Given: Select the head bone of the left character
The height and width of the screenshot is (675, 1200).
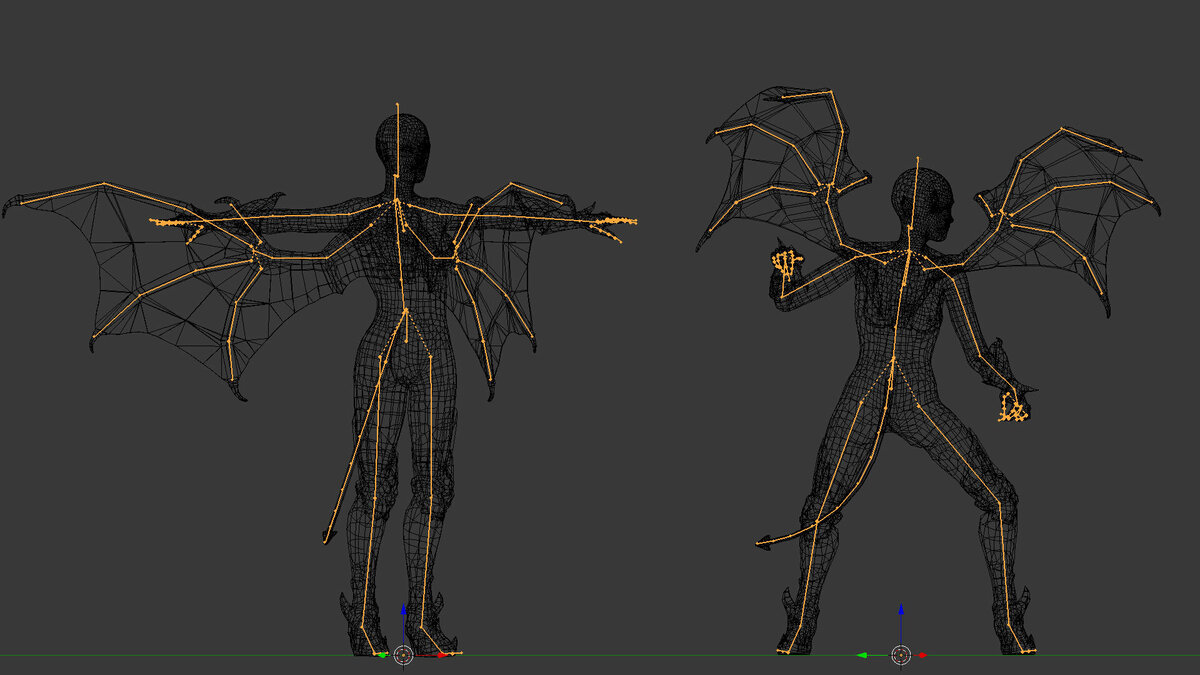Looking at the screenshot, I should [x=398, y=140].
